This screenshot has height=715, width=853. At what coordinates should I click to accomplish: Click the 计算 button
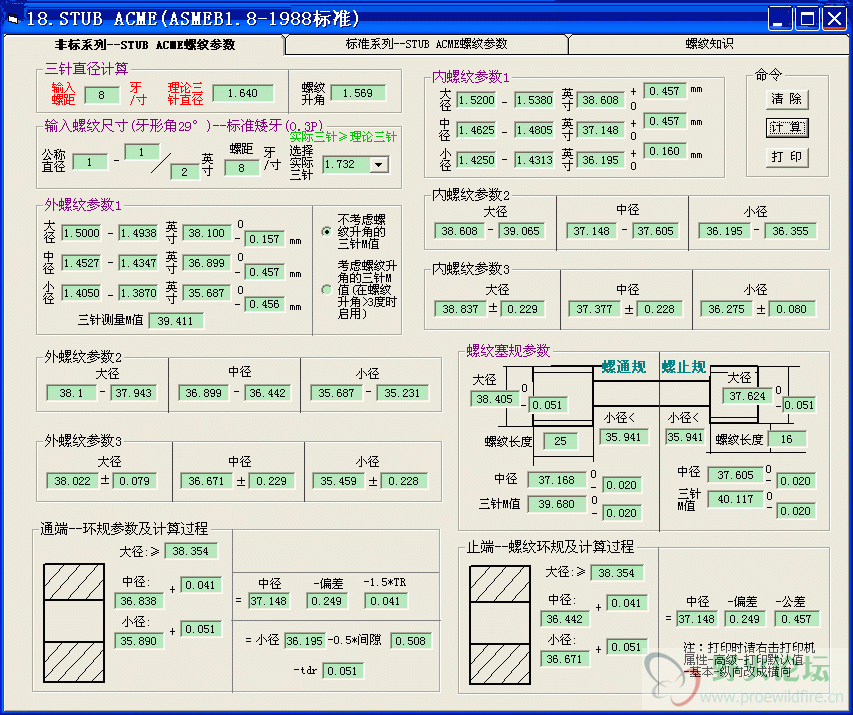[787, 128]
